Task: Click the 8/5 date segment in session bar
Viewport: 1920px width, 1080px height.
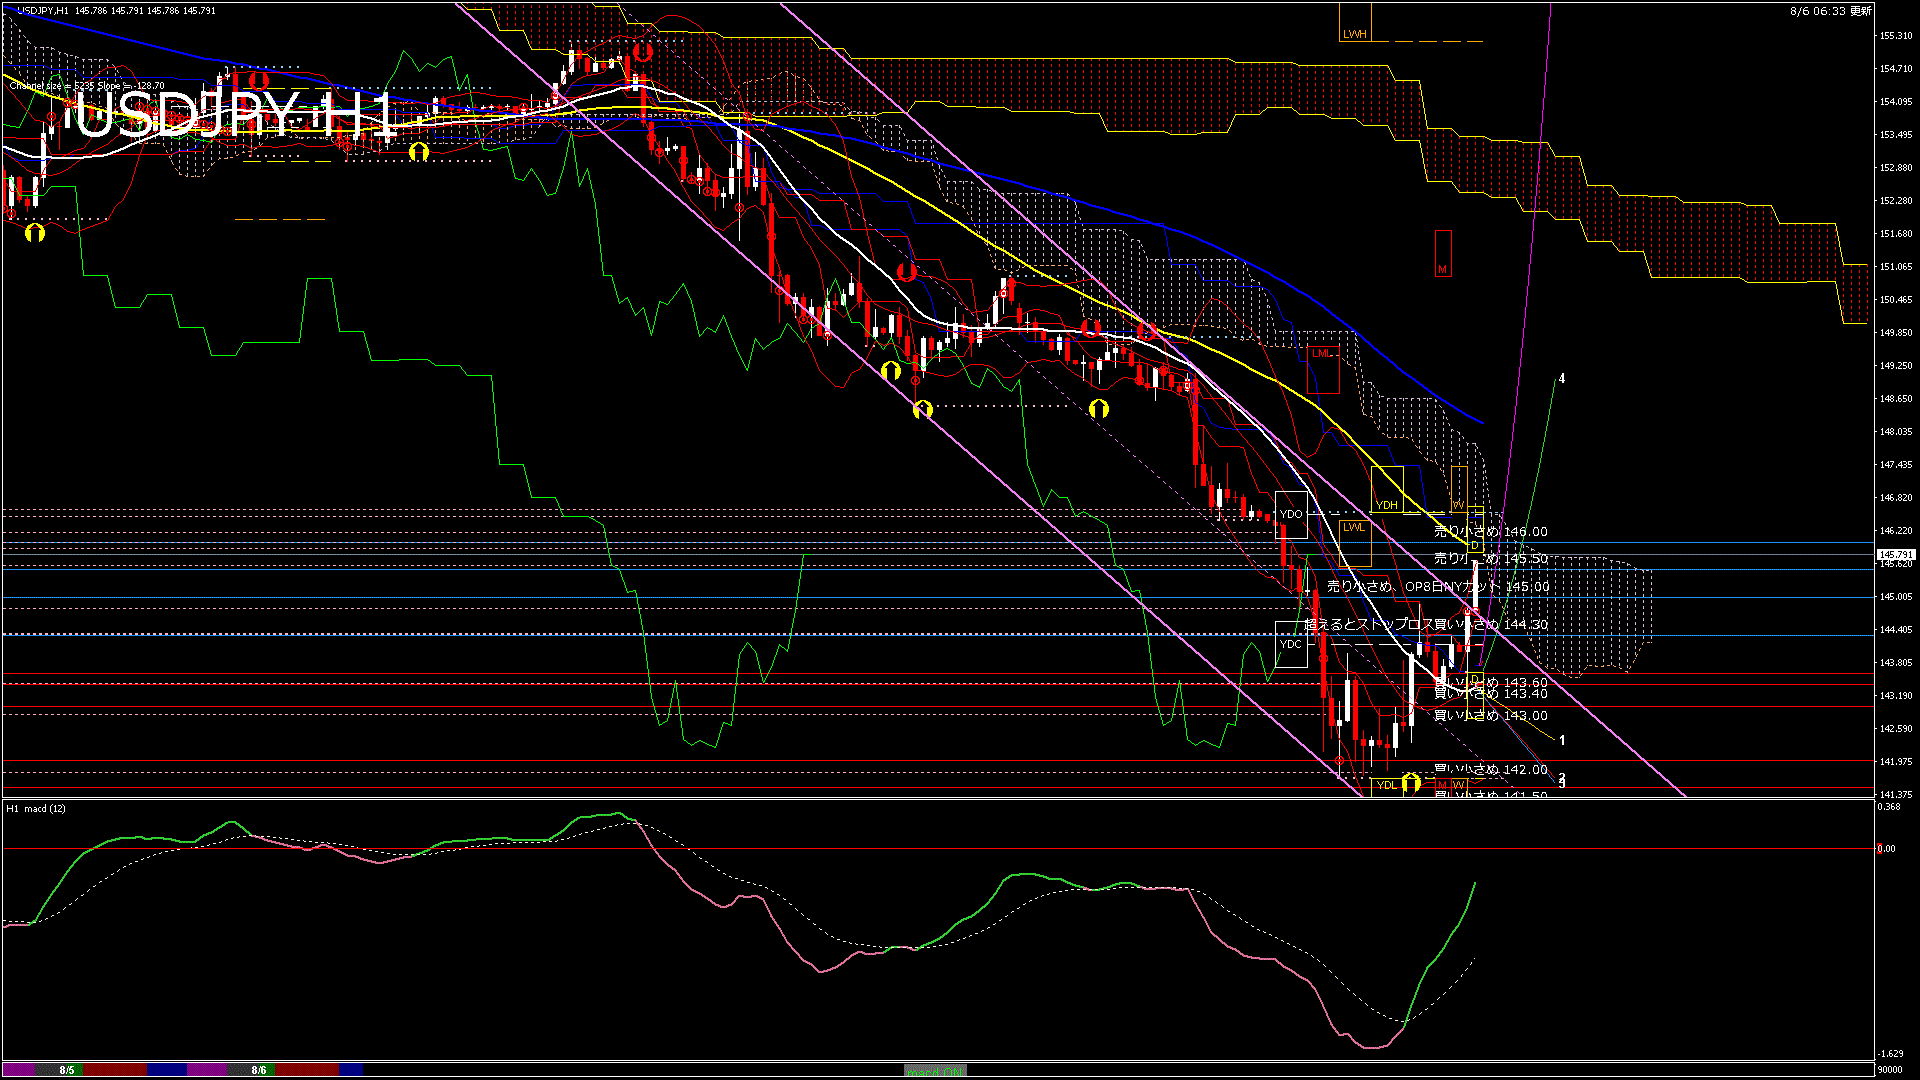Action: click(66, 1070)
